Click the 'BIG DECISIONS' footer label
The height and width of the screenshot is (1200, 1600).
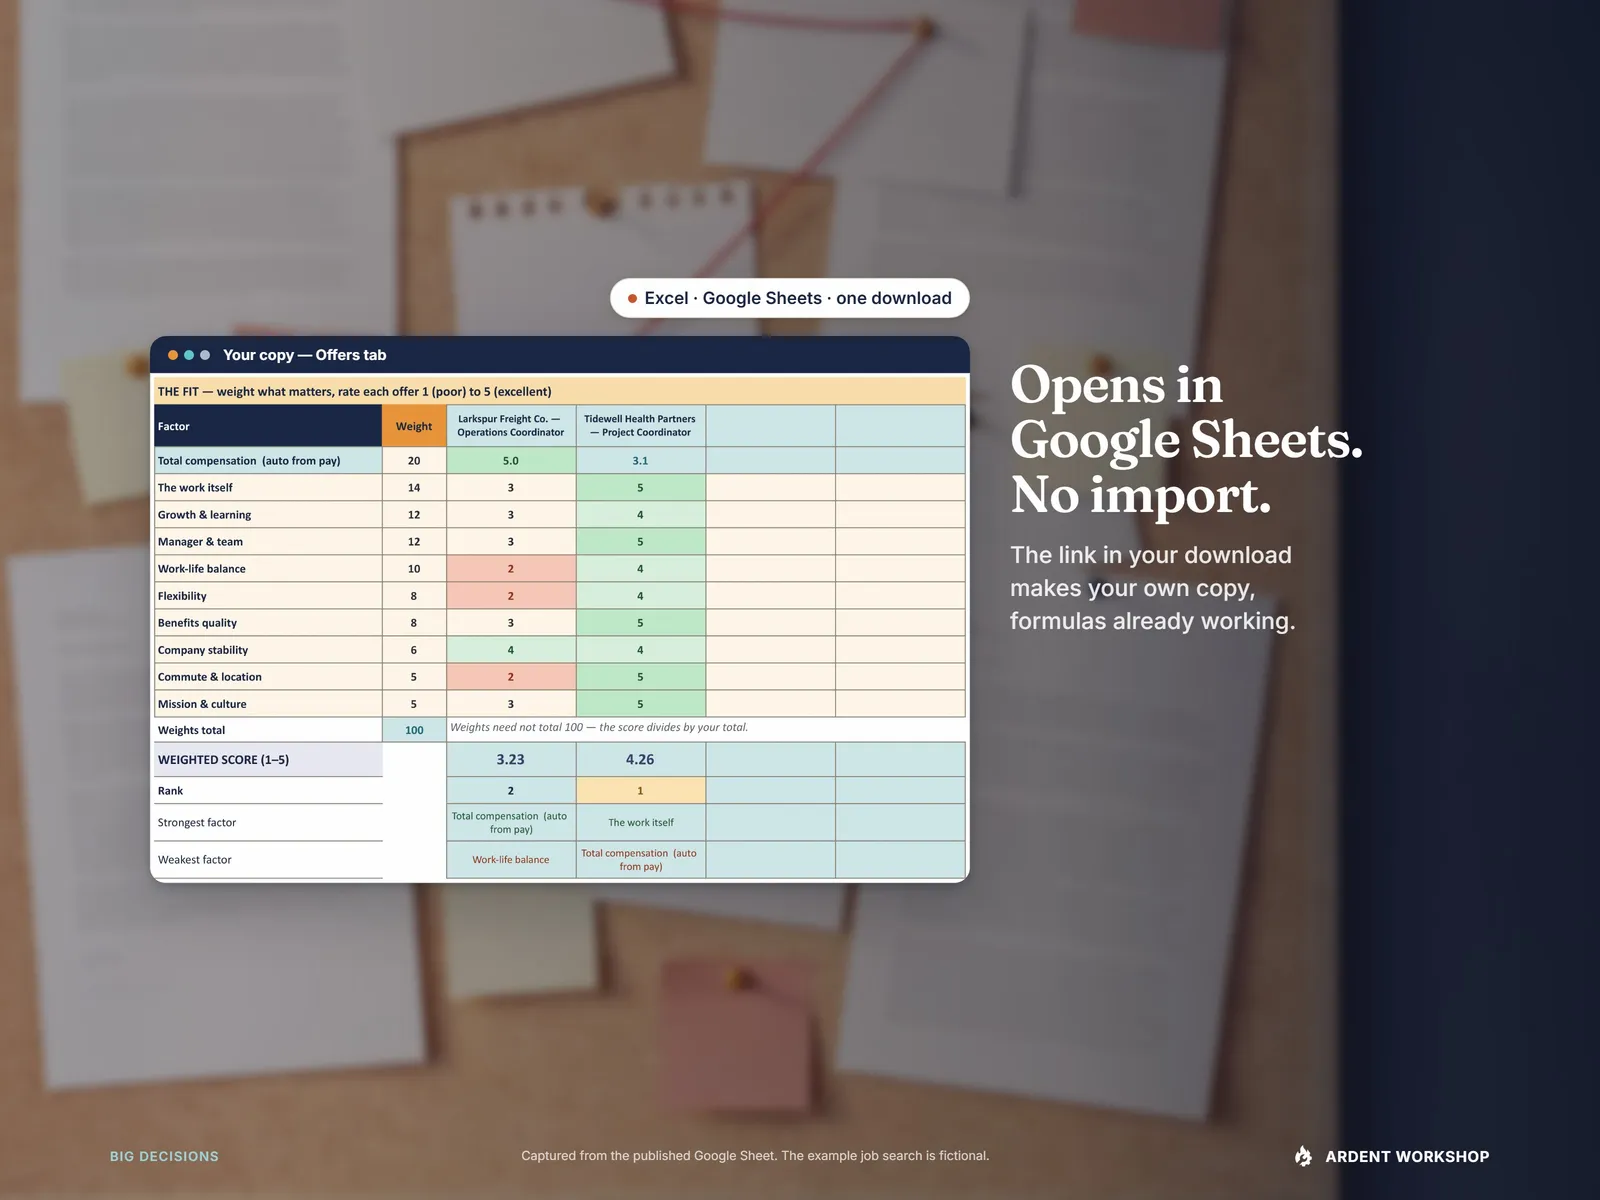(164, 1156)
